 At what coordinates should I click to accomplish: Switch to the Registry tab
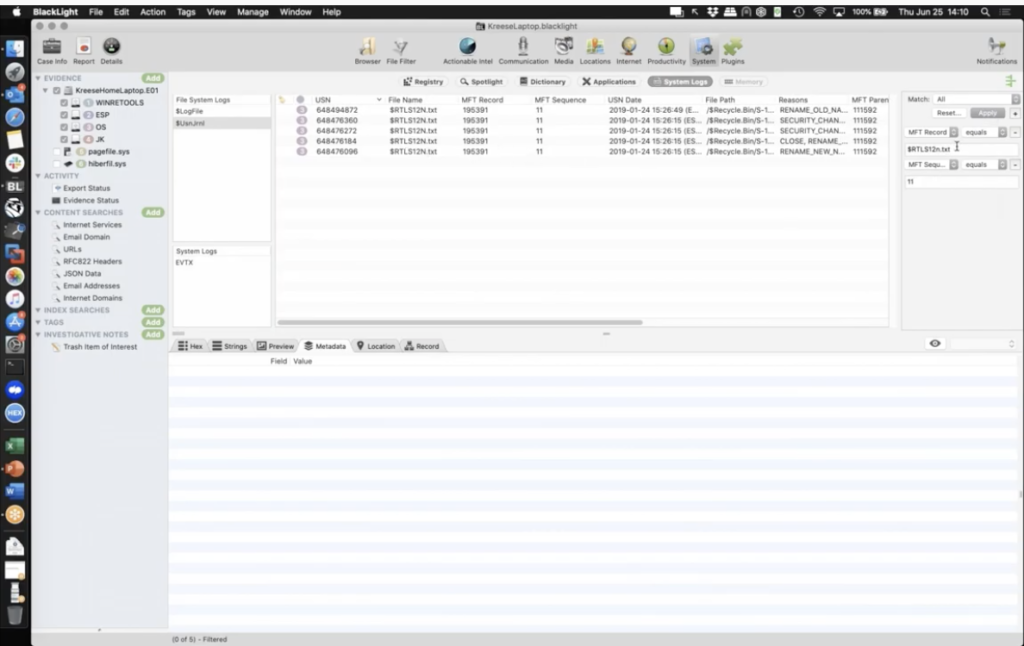(x=423, y=82)
